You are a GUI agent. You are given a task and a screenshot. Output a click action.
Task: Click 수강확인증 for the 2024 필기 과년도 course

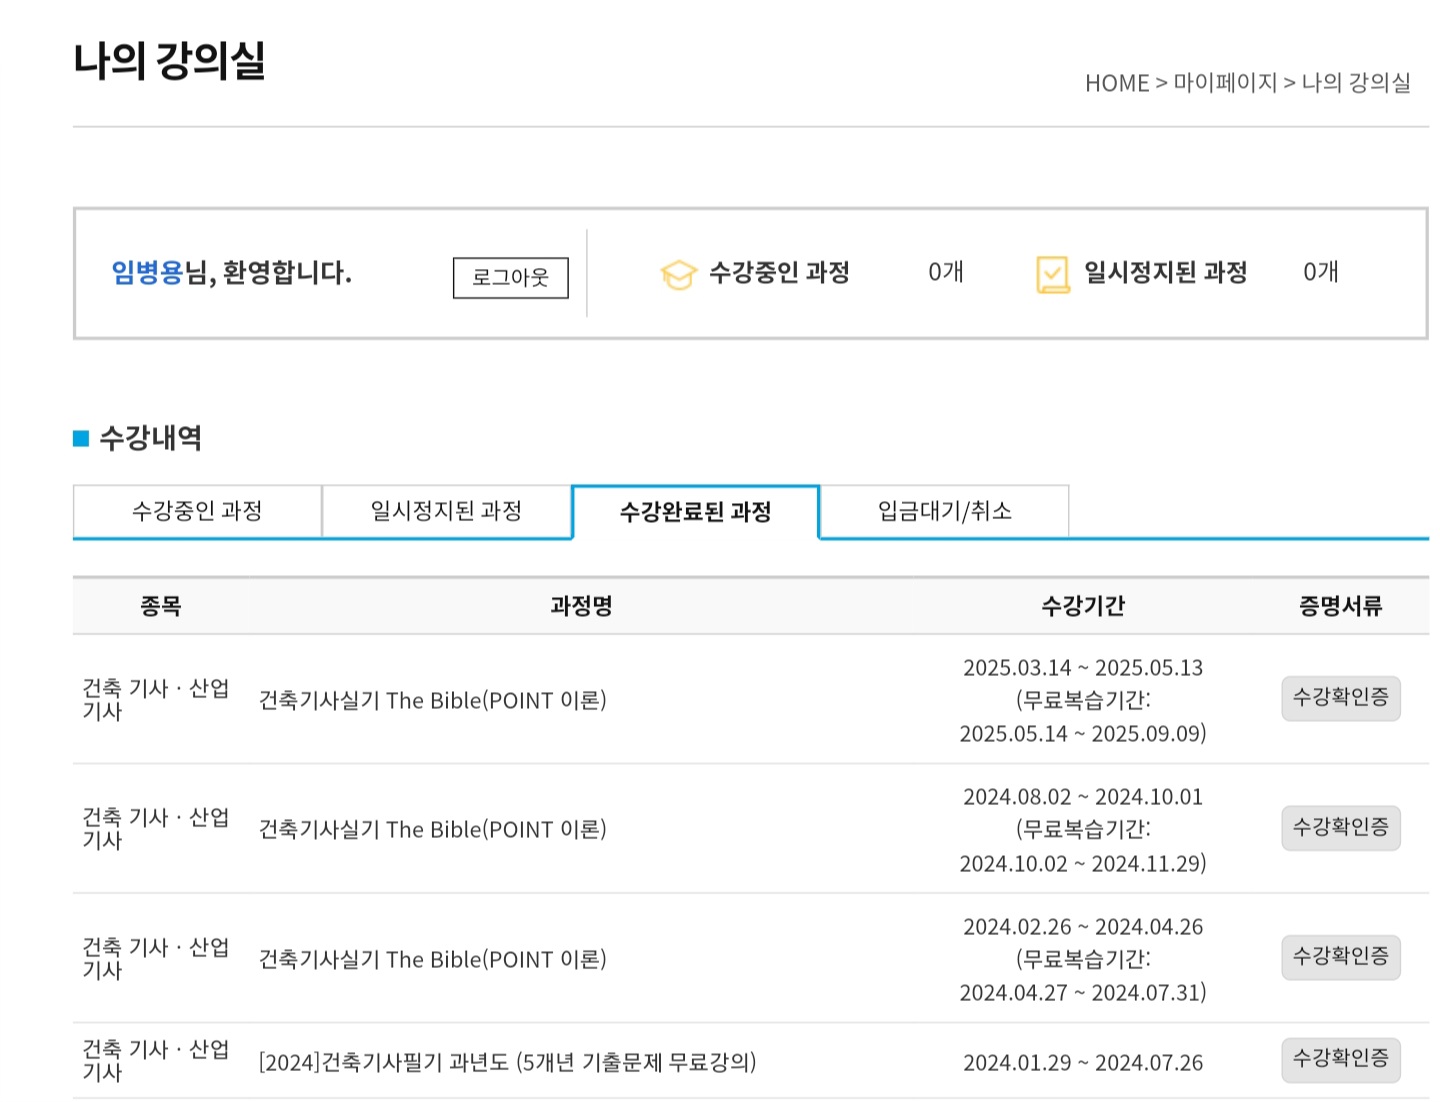coord(1340,1059)
